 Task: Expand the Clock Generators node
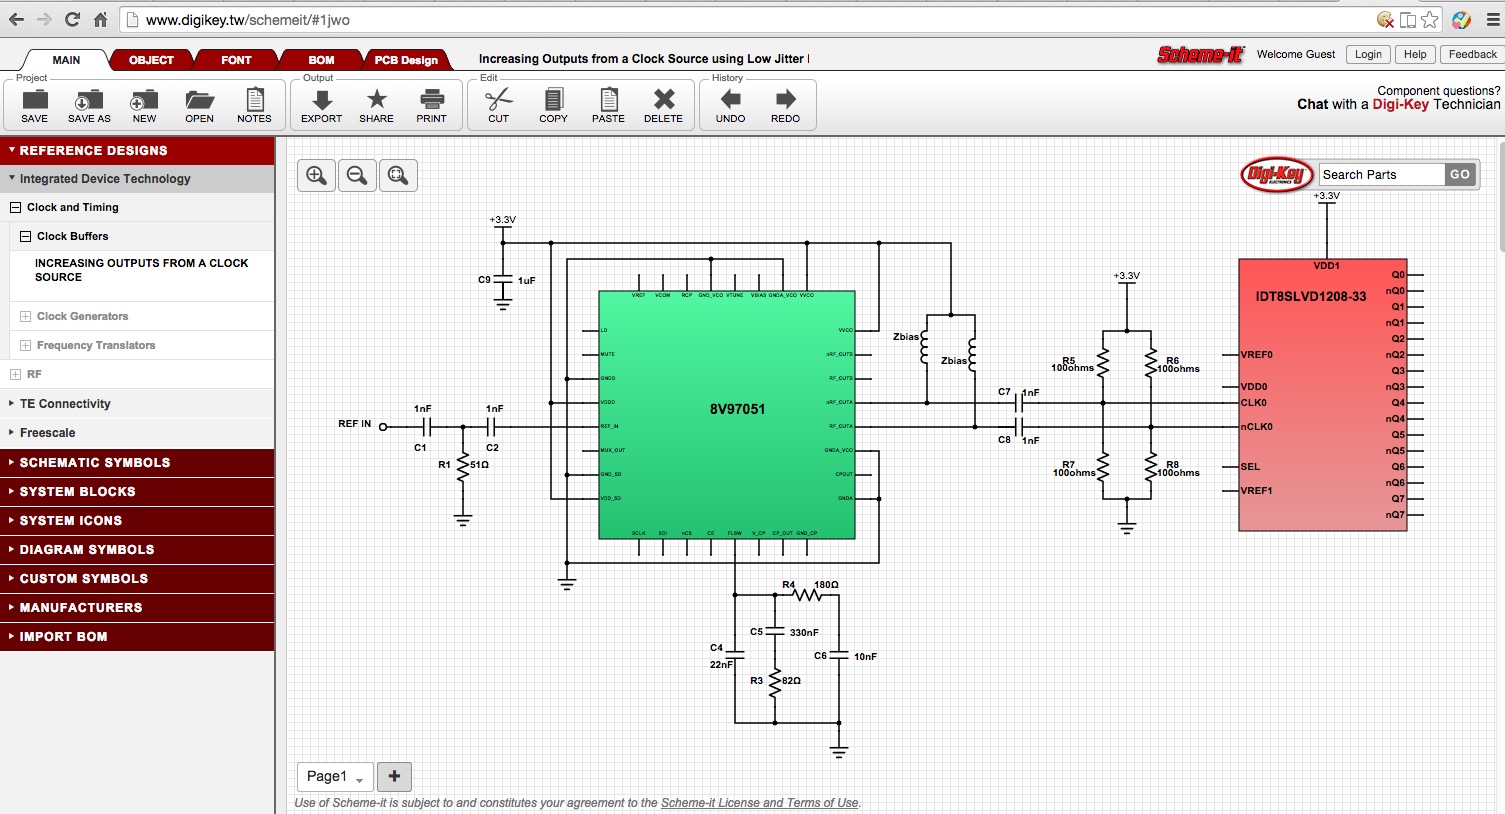[25, 317]
